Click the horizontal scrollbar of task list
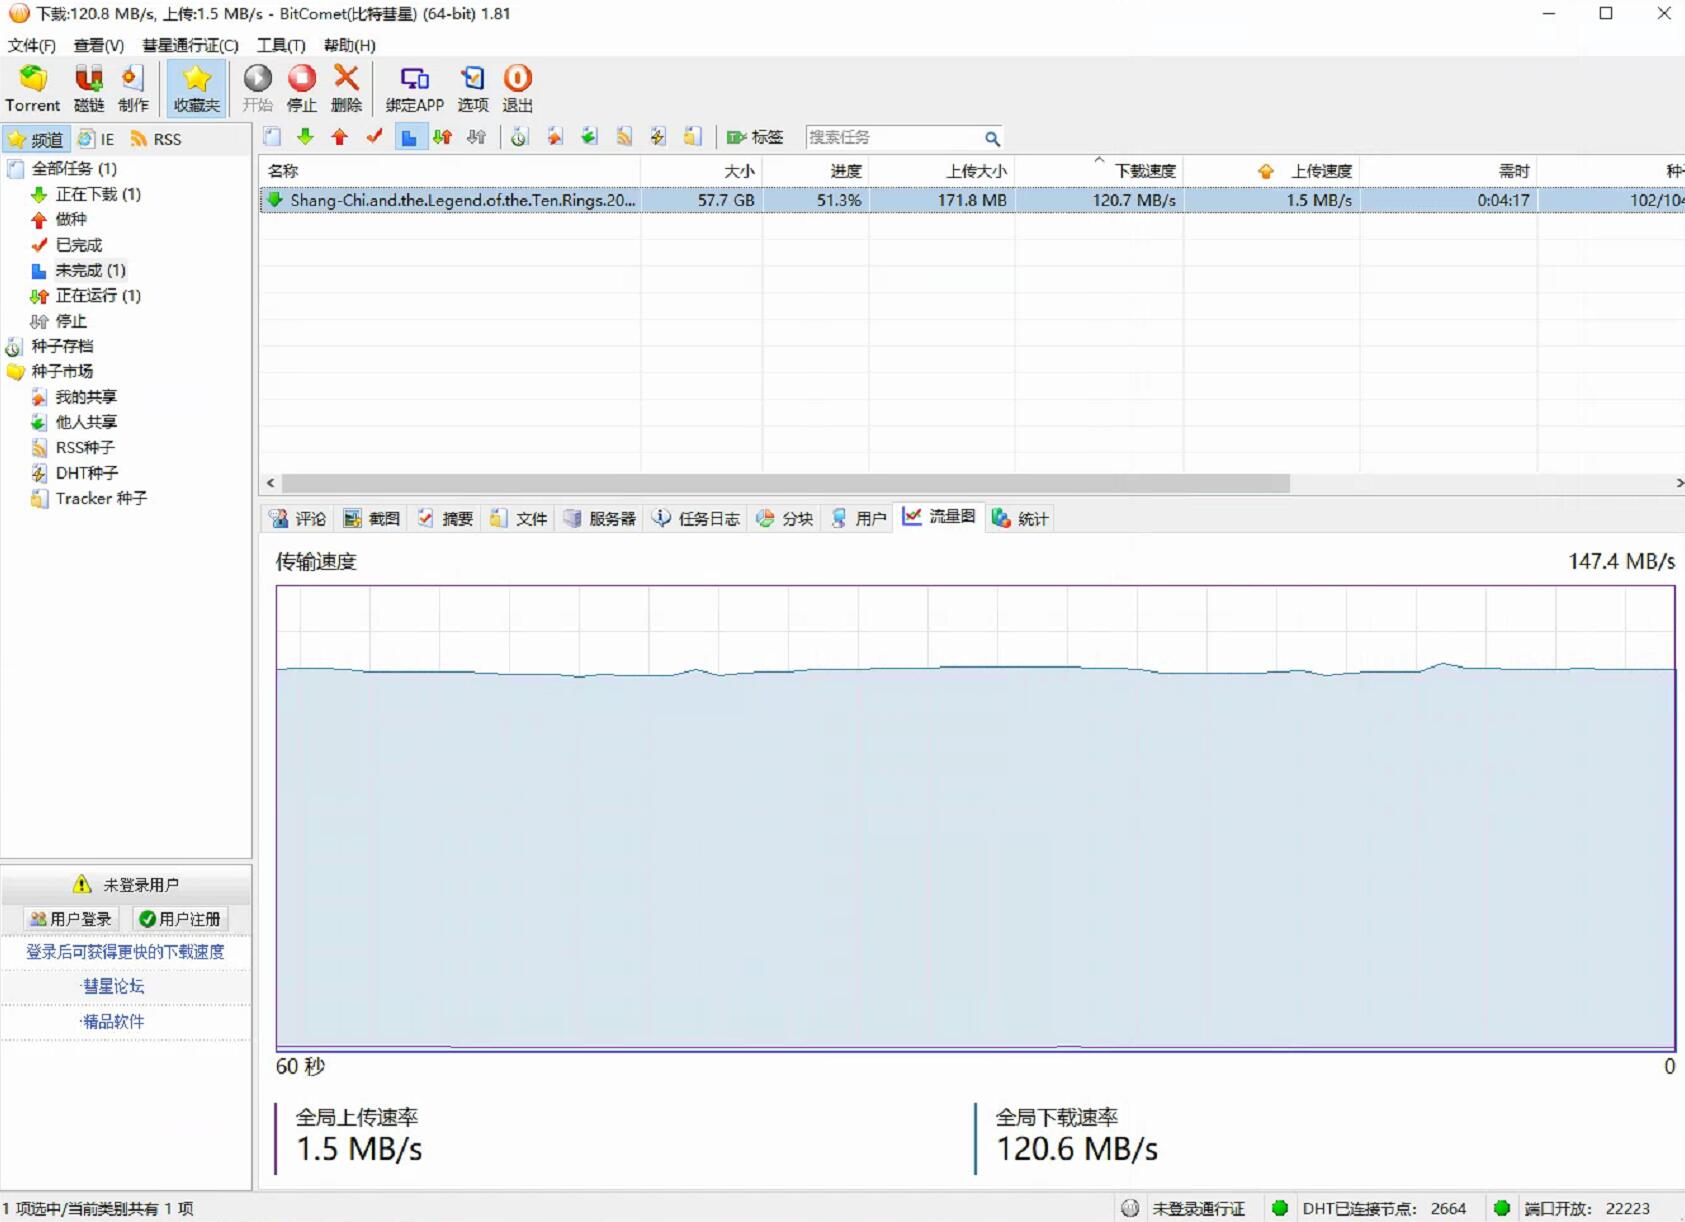 click(x=785, y=483)
